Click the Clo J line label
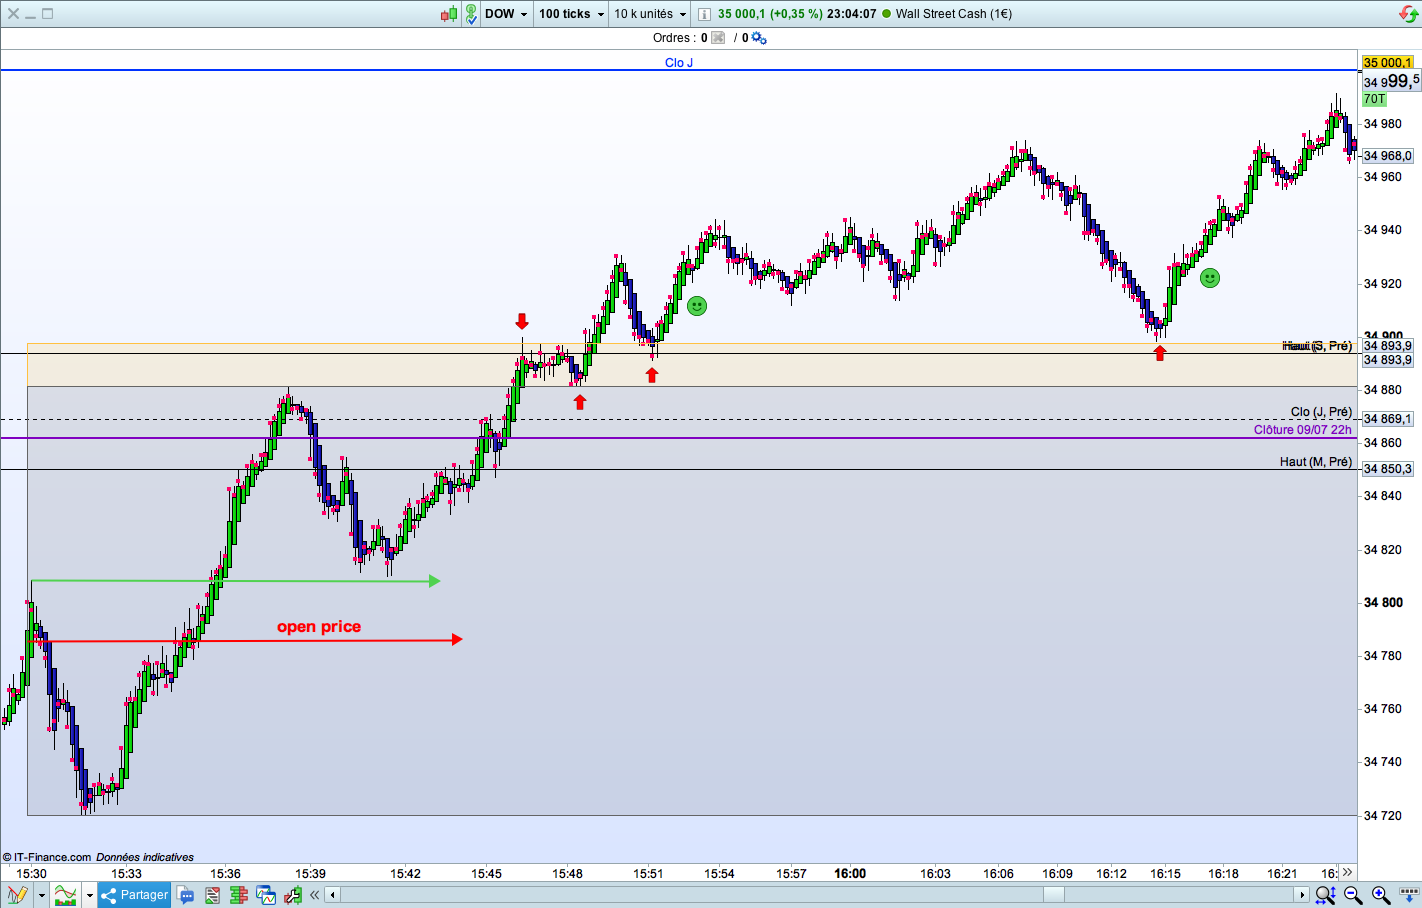Screen dimensions: 1422x908 pyautogui.click(x=679, y=63)
